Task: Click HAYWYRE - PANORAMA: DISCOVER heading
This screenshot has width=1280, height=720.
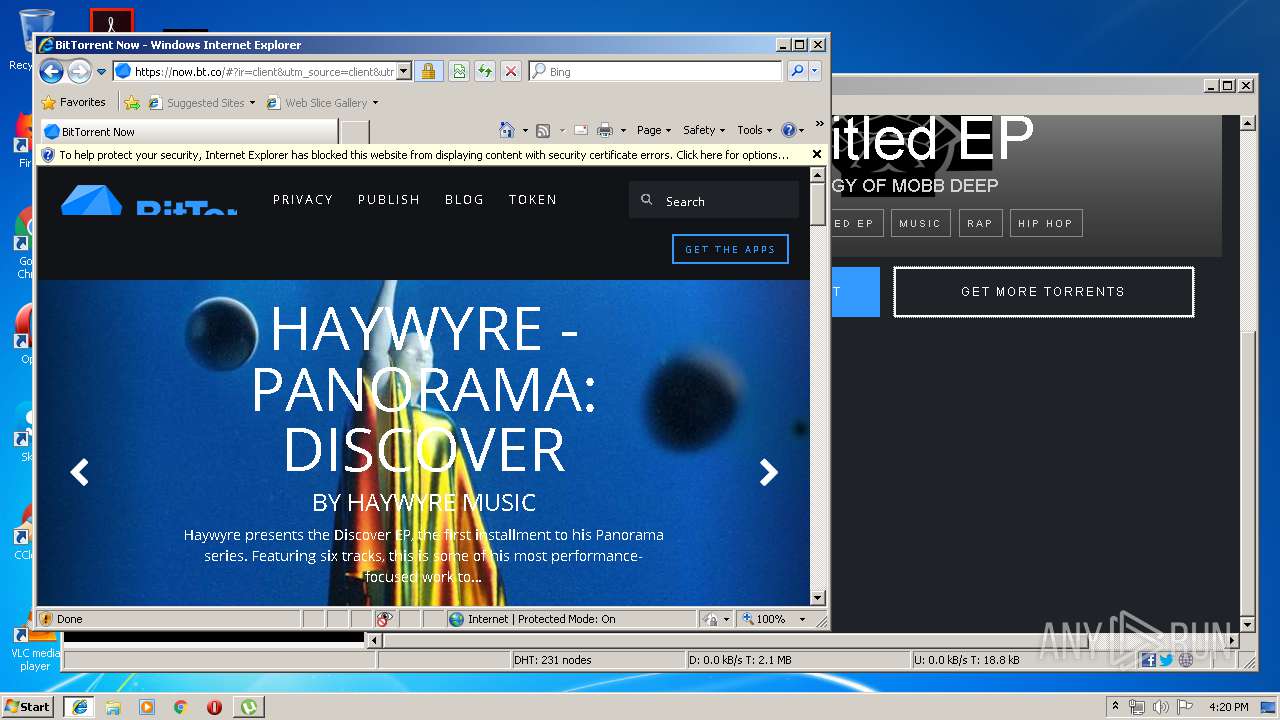Action: (424, 389)
